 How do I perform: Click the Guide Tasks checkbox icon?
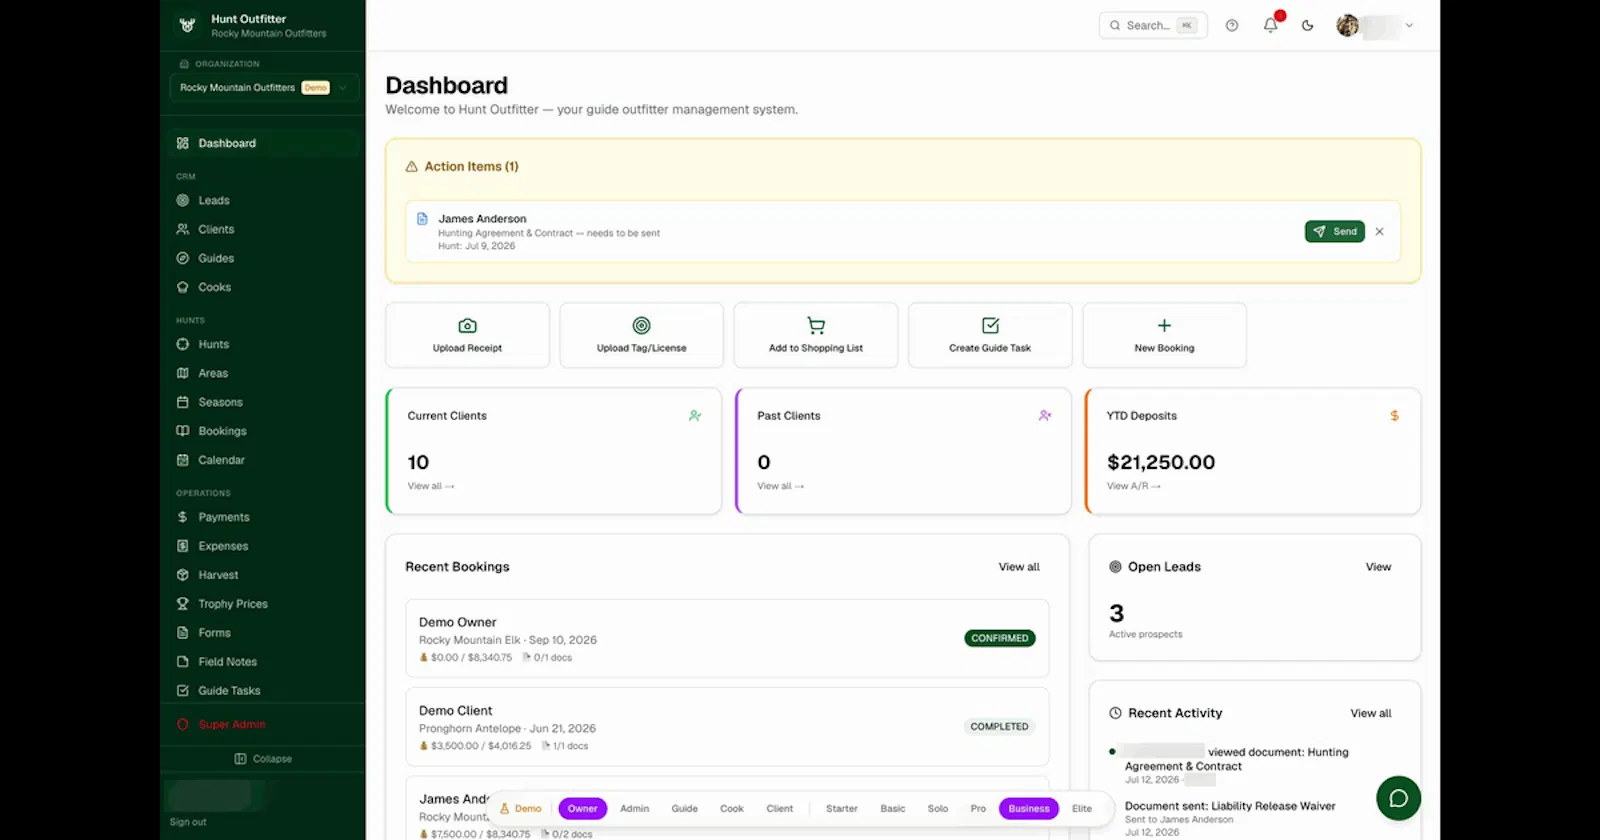click(183, 691)
